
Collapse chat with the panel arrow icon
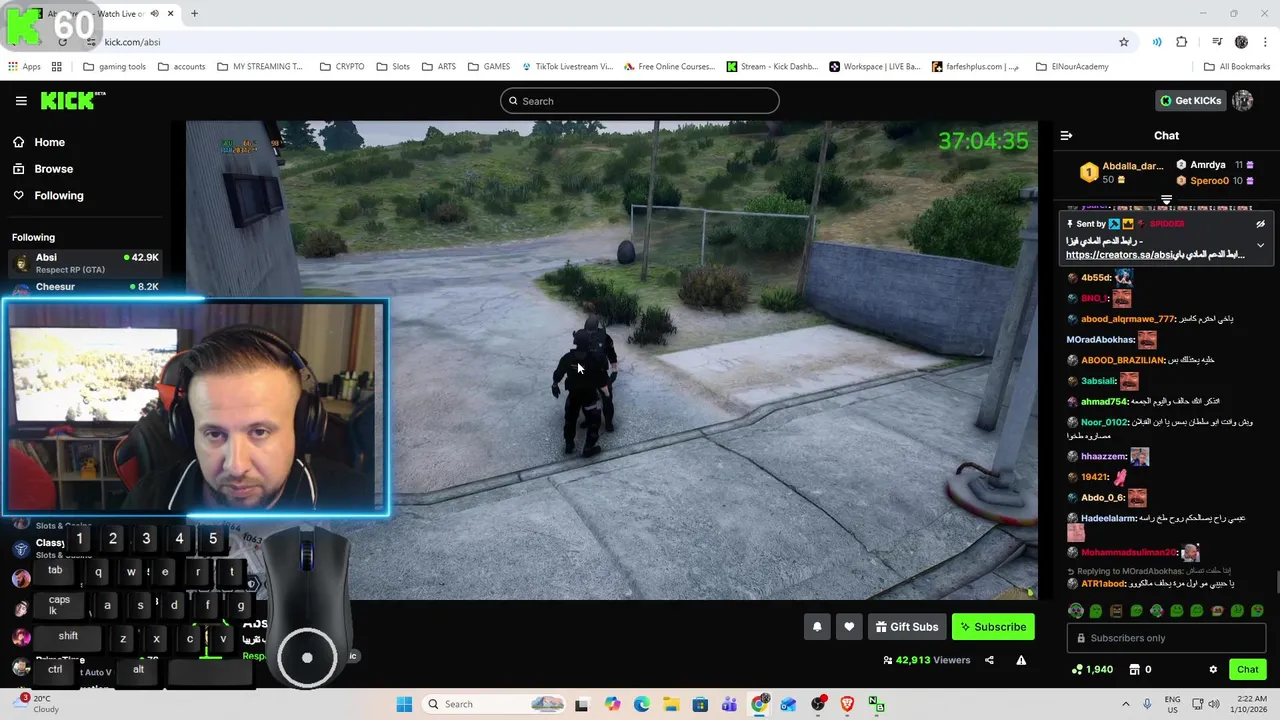coord(1066,136)
